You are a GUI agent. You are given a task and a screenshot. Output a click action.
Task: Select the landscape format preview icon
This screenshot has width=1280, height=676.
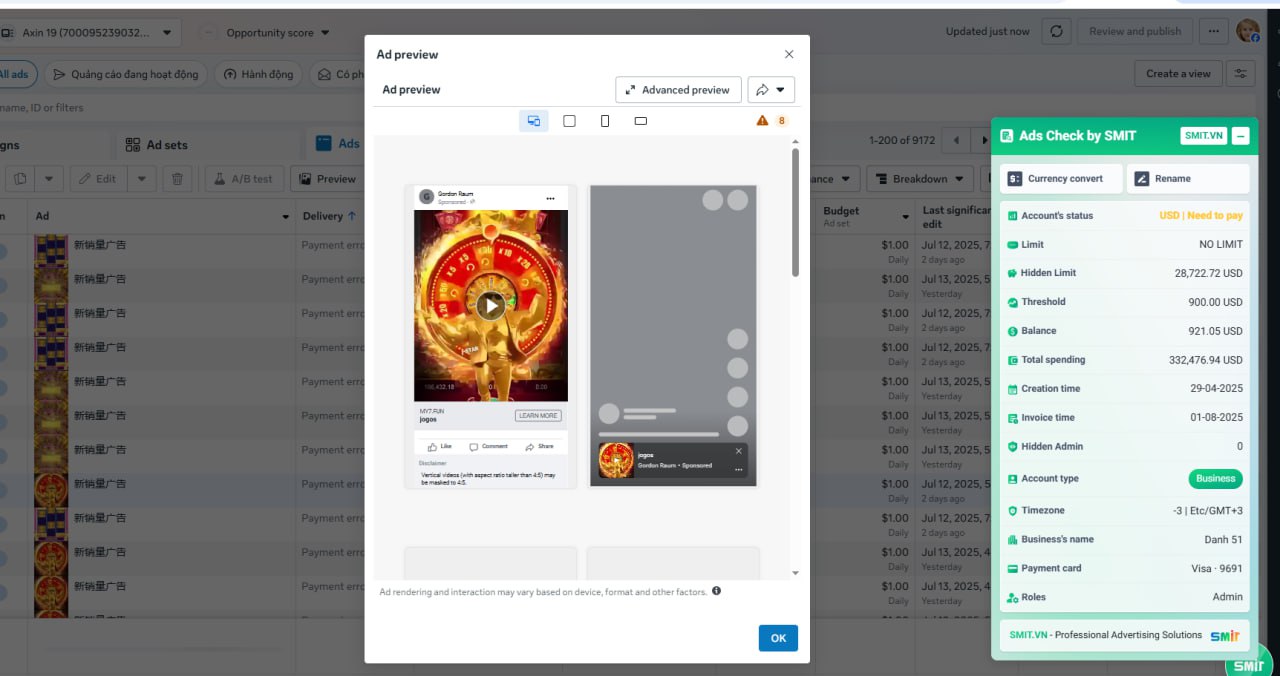[641, 121]
